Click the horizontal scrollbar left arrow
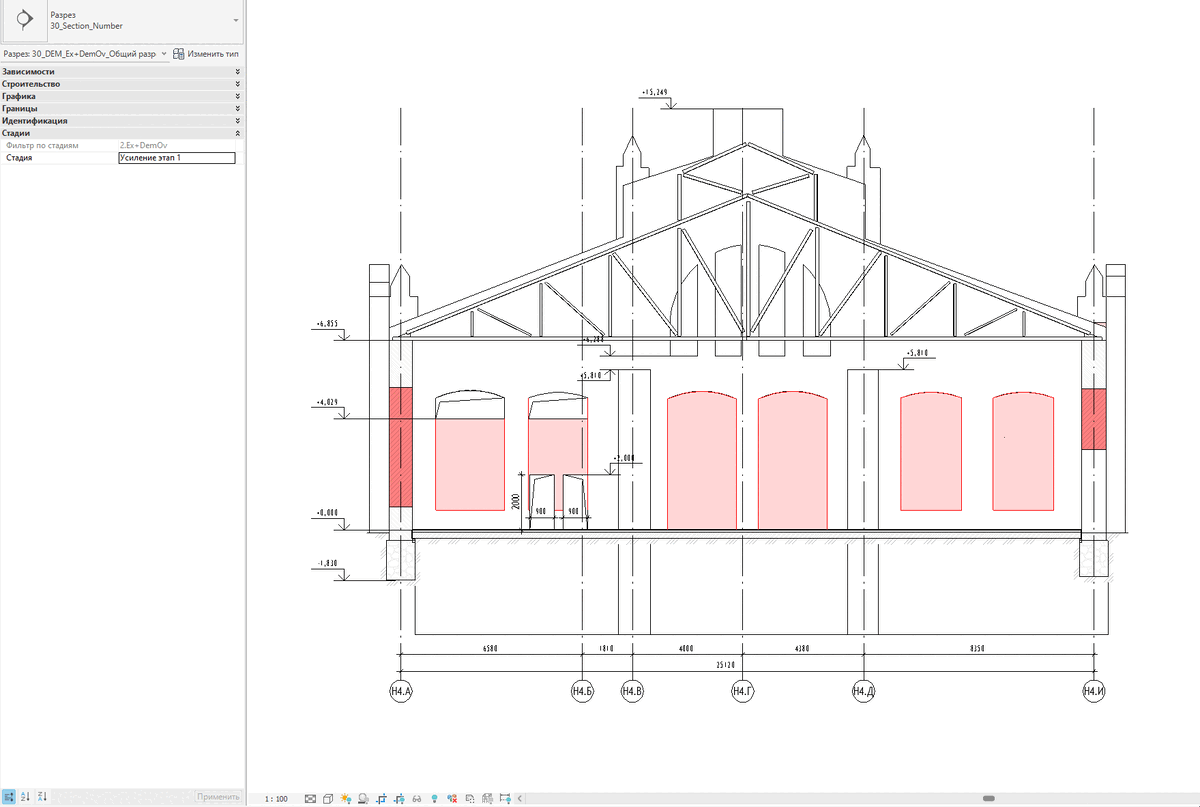The image size is (1200, 807). (519, 799)
